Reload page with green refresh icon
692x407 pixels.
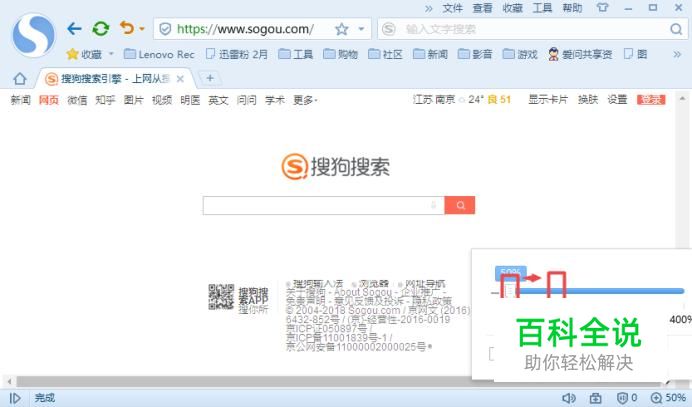coord(101,29)
